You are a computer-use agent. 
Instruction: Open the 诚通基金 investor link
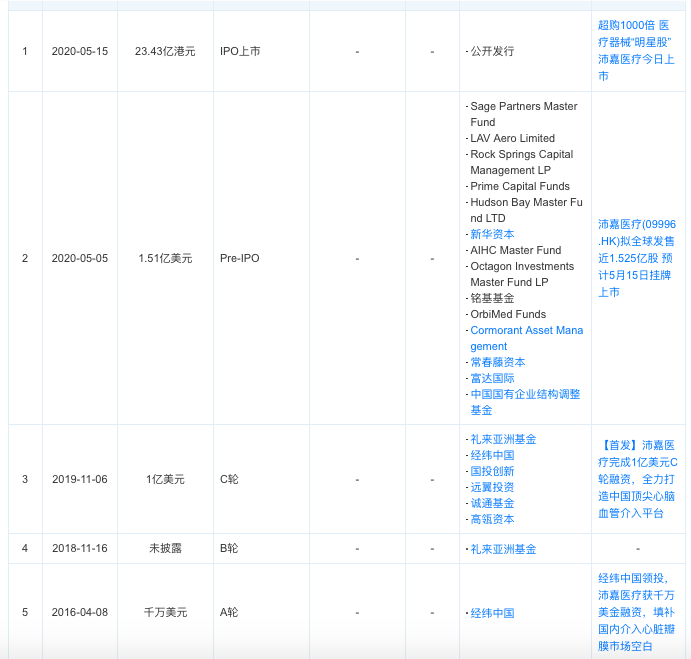pyautogui.click(x=492, y=503)
